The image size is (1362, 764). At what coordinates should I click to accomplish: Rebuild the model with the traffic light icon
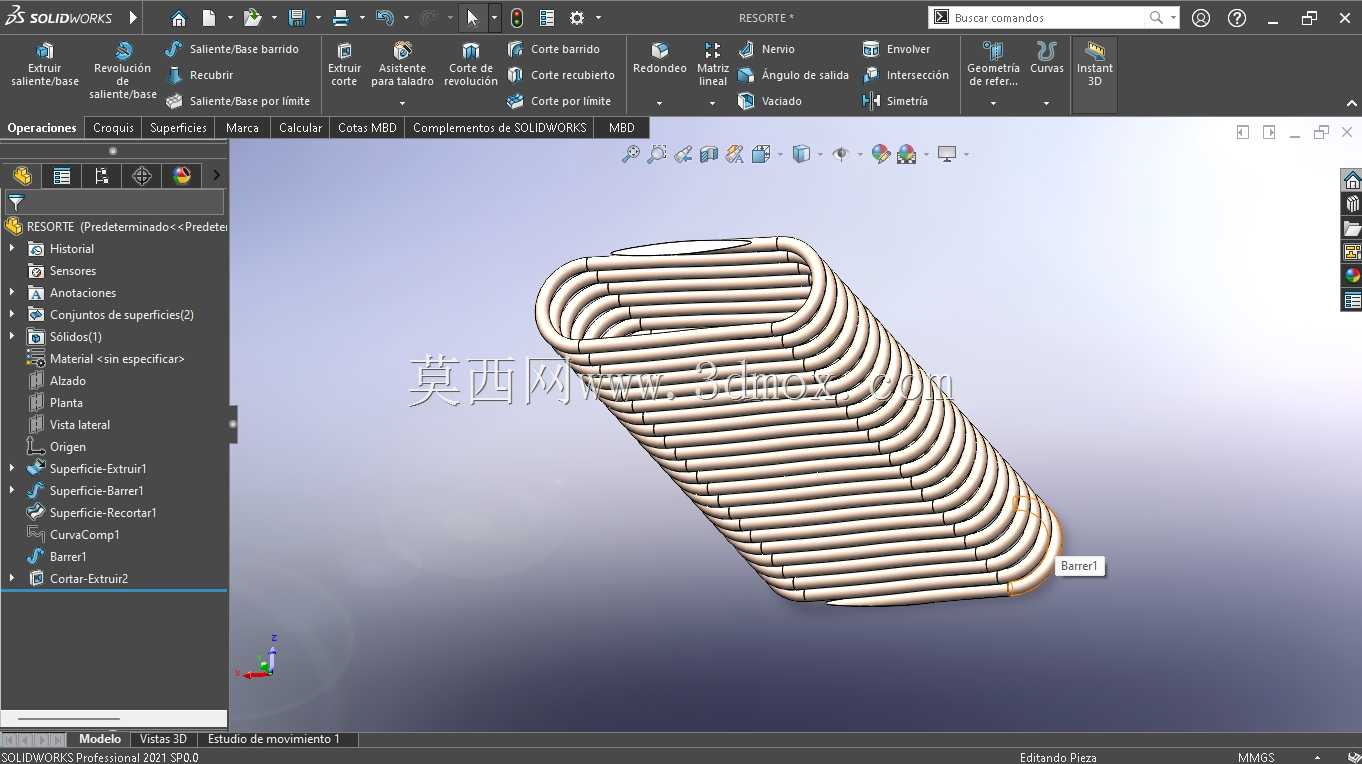click(517, 18)
